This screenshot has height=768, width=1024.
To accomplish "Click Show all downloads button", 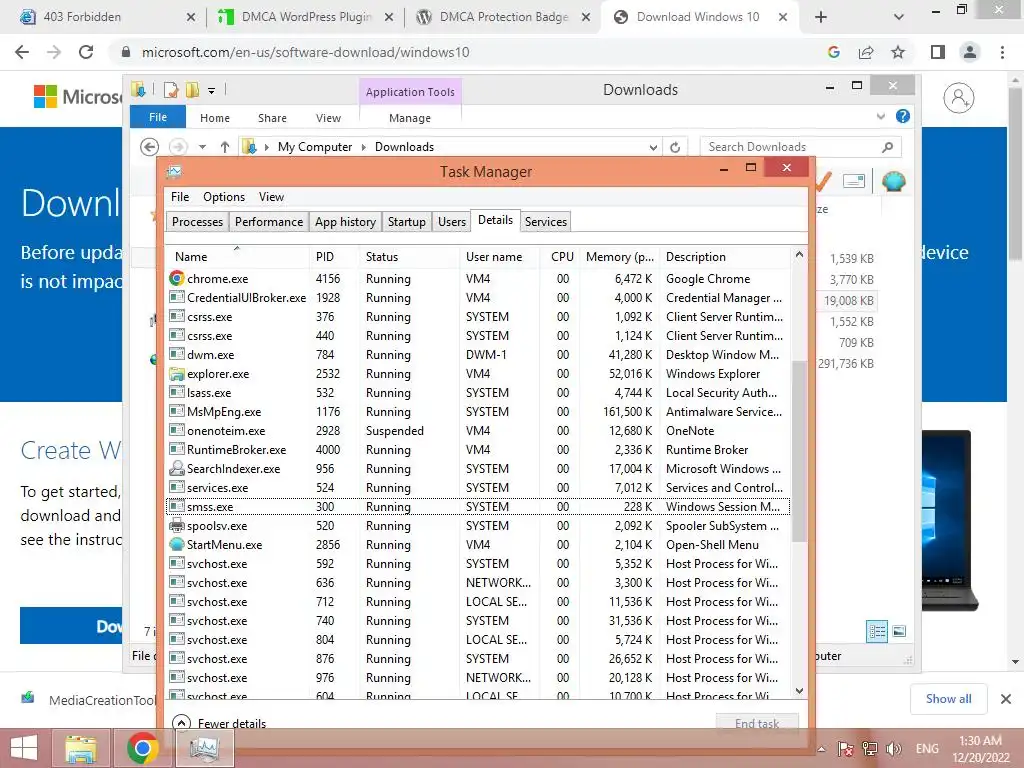I will click(x=948, y=699).
